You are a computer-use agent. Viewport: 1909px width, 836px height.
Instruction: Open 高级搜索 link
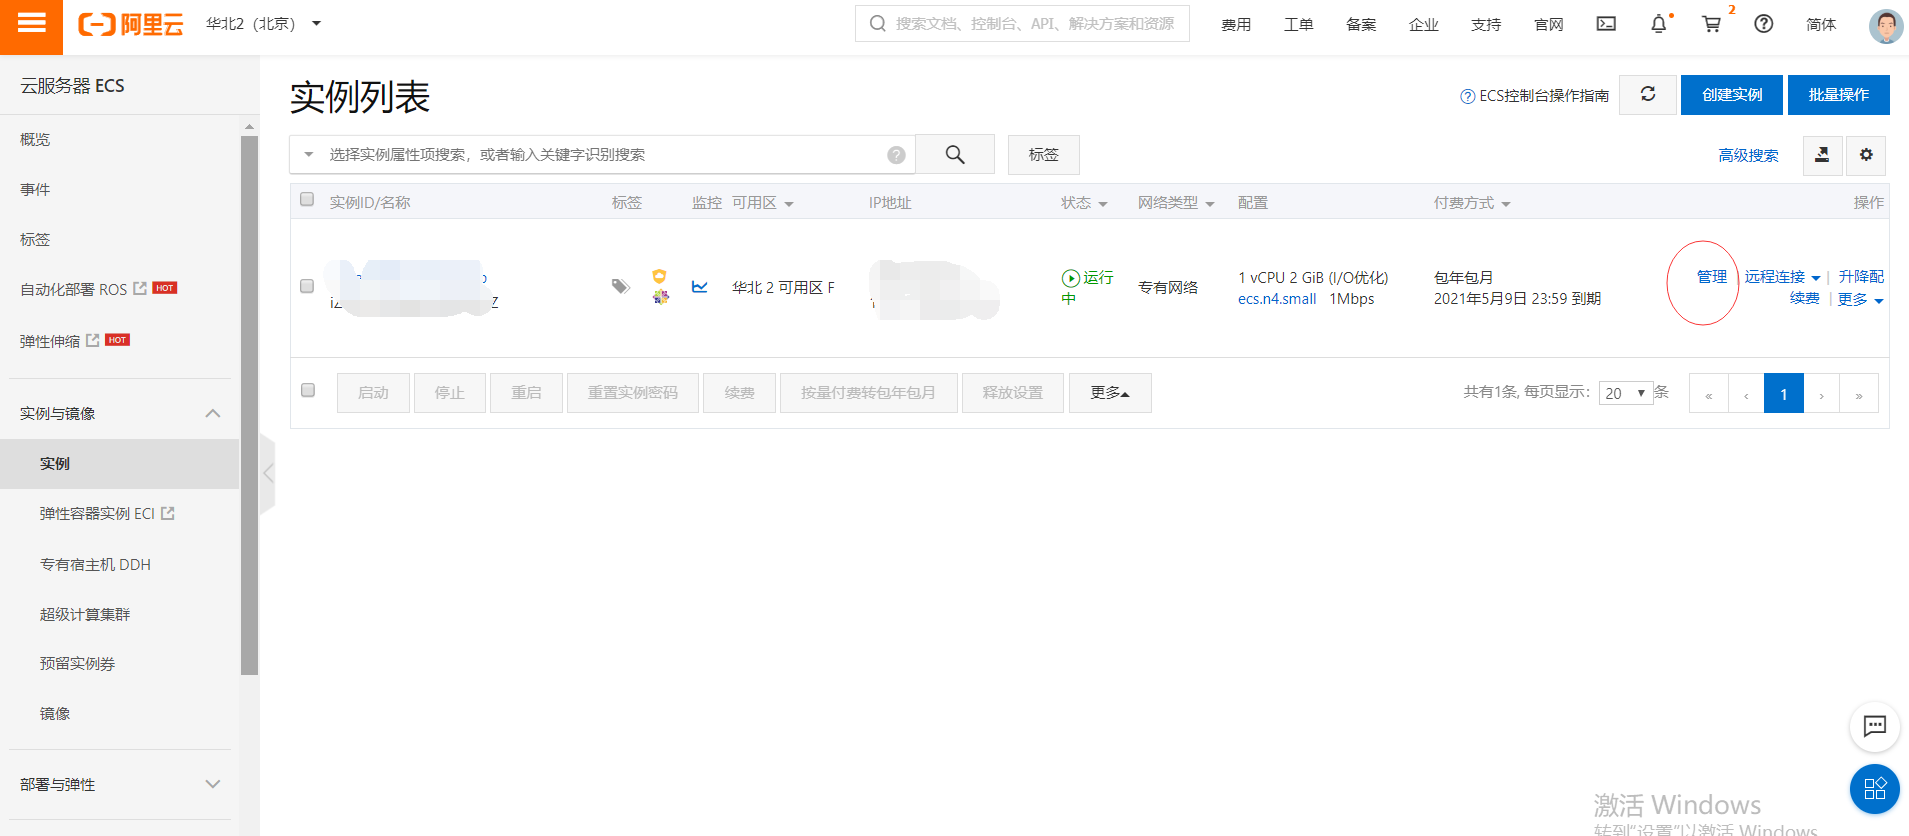click(1748, 155)
